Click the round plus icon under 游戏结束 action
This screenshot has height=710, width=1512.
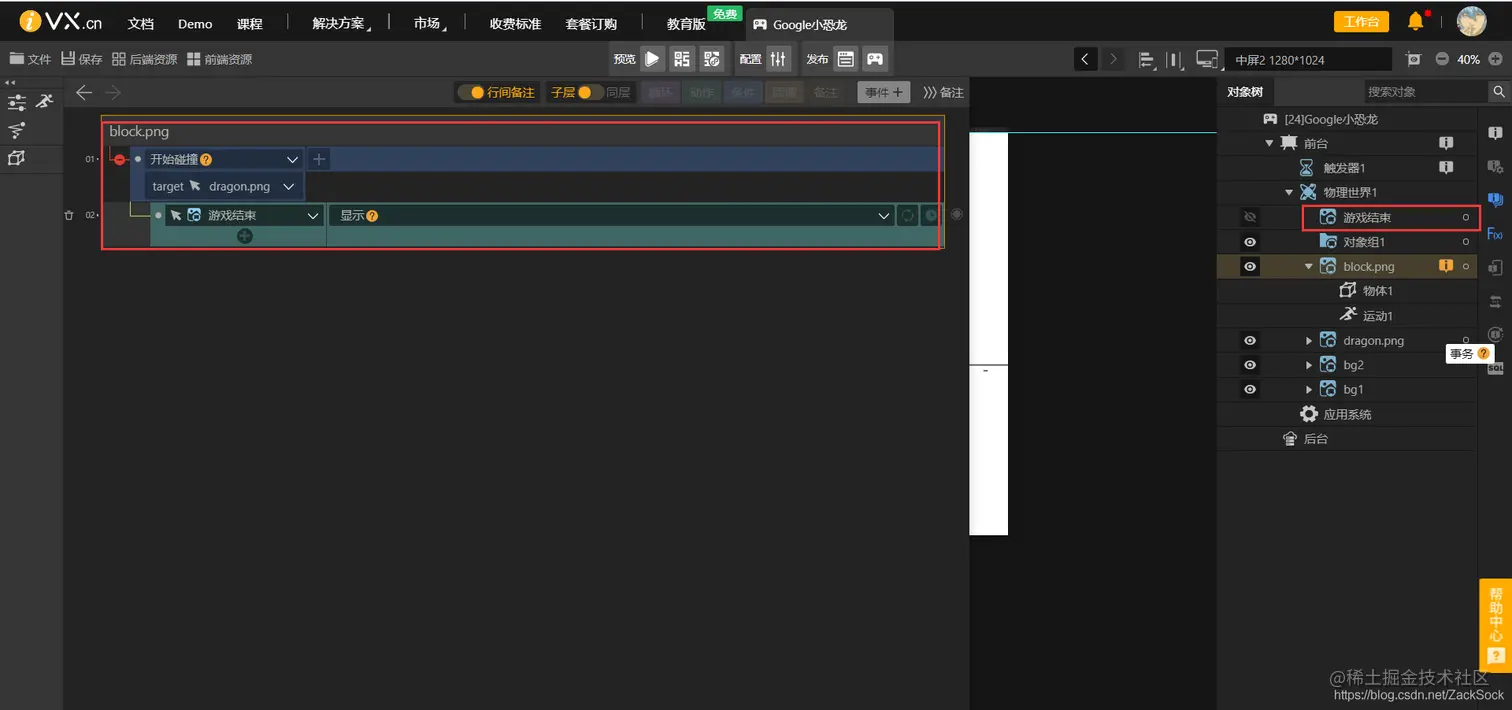pyautogui.click(x=245, y=236)
